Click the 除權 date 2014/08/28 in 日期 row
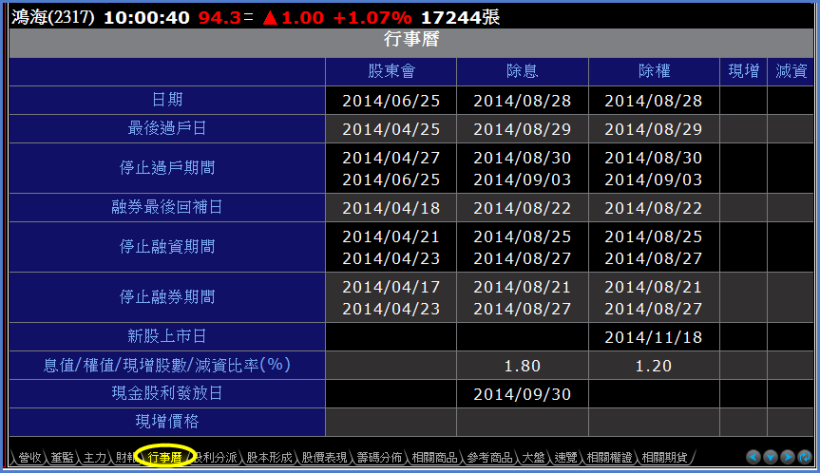820x473 pixels. pyautogui.click(x=654, y=101)
